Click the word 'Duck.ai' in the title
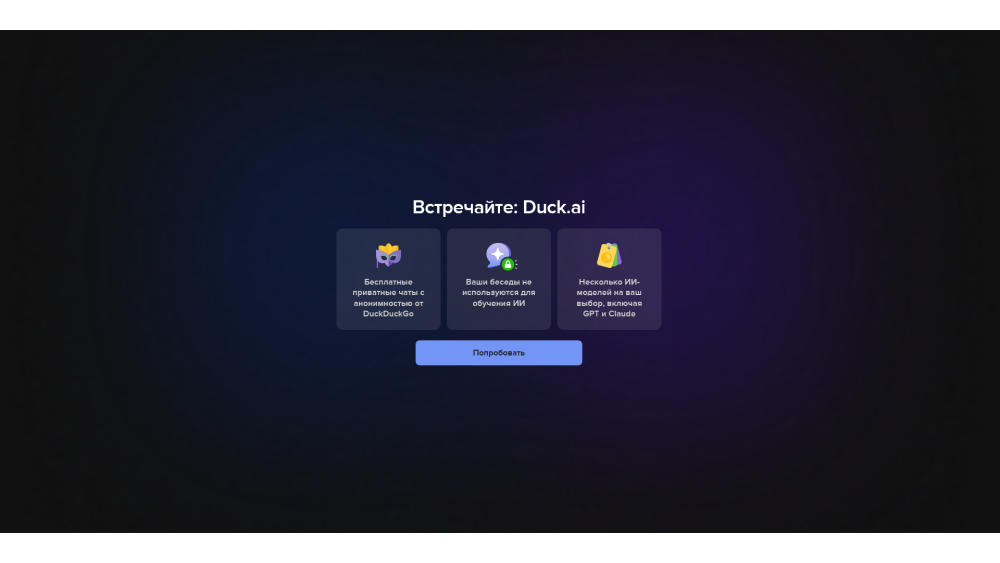This screenshot has height=563, width=1000. 554,207
